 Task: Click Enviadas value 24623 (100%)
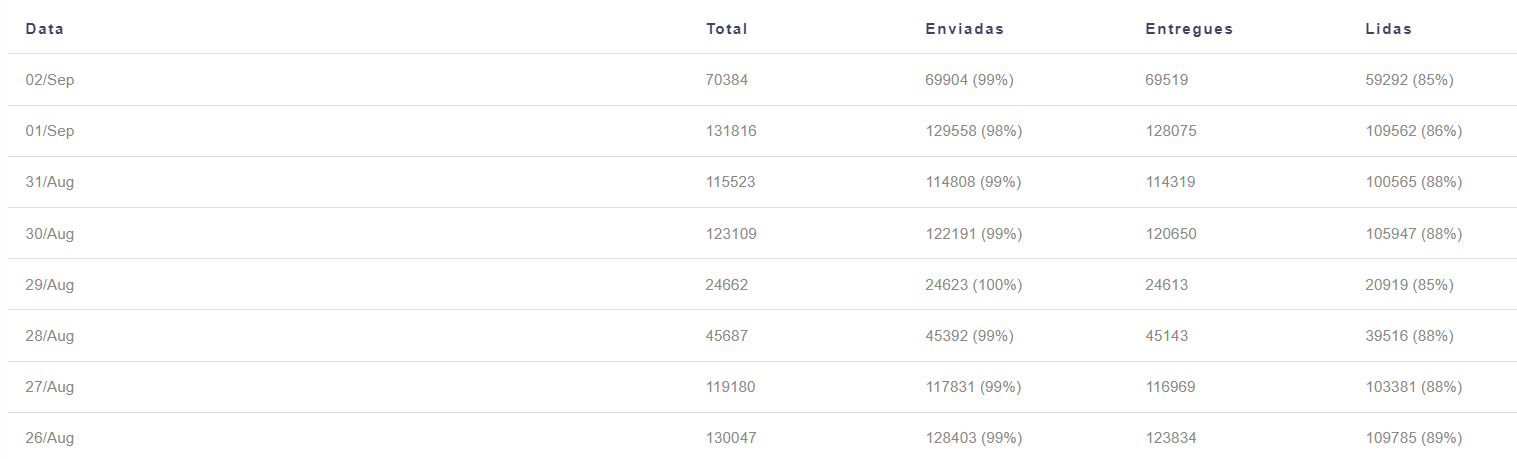tap(974, 285)
